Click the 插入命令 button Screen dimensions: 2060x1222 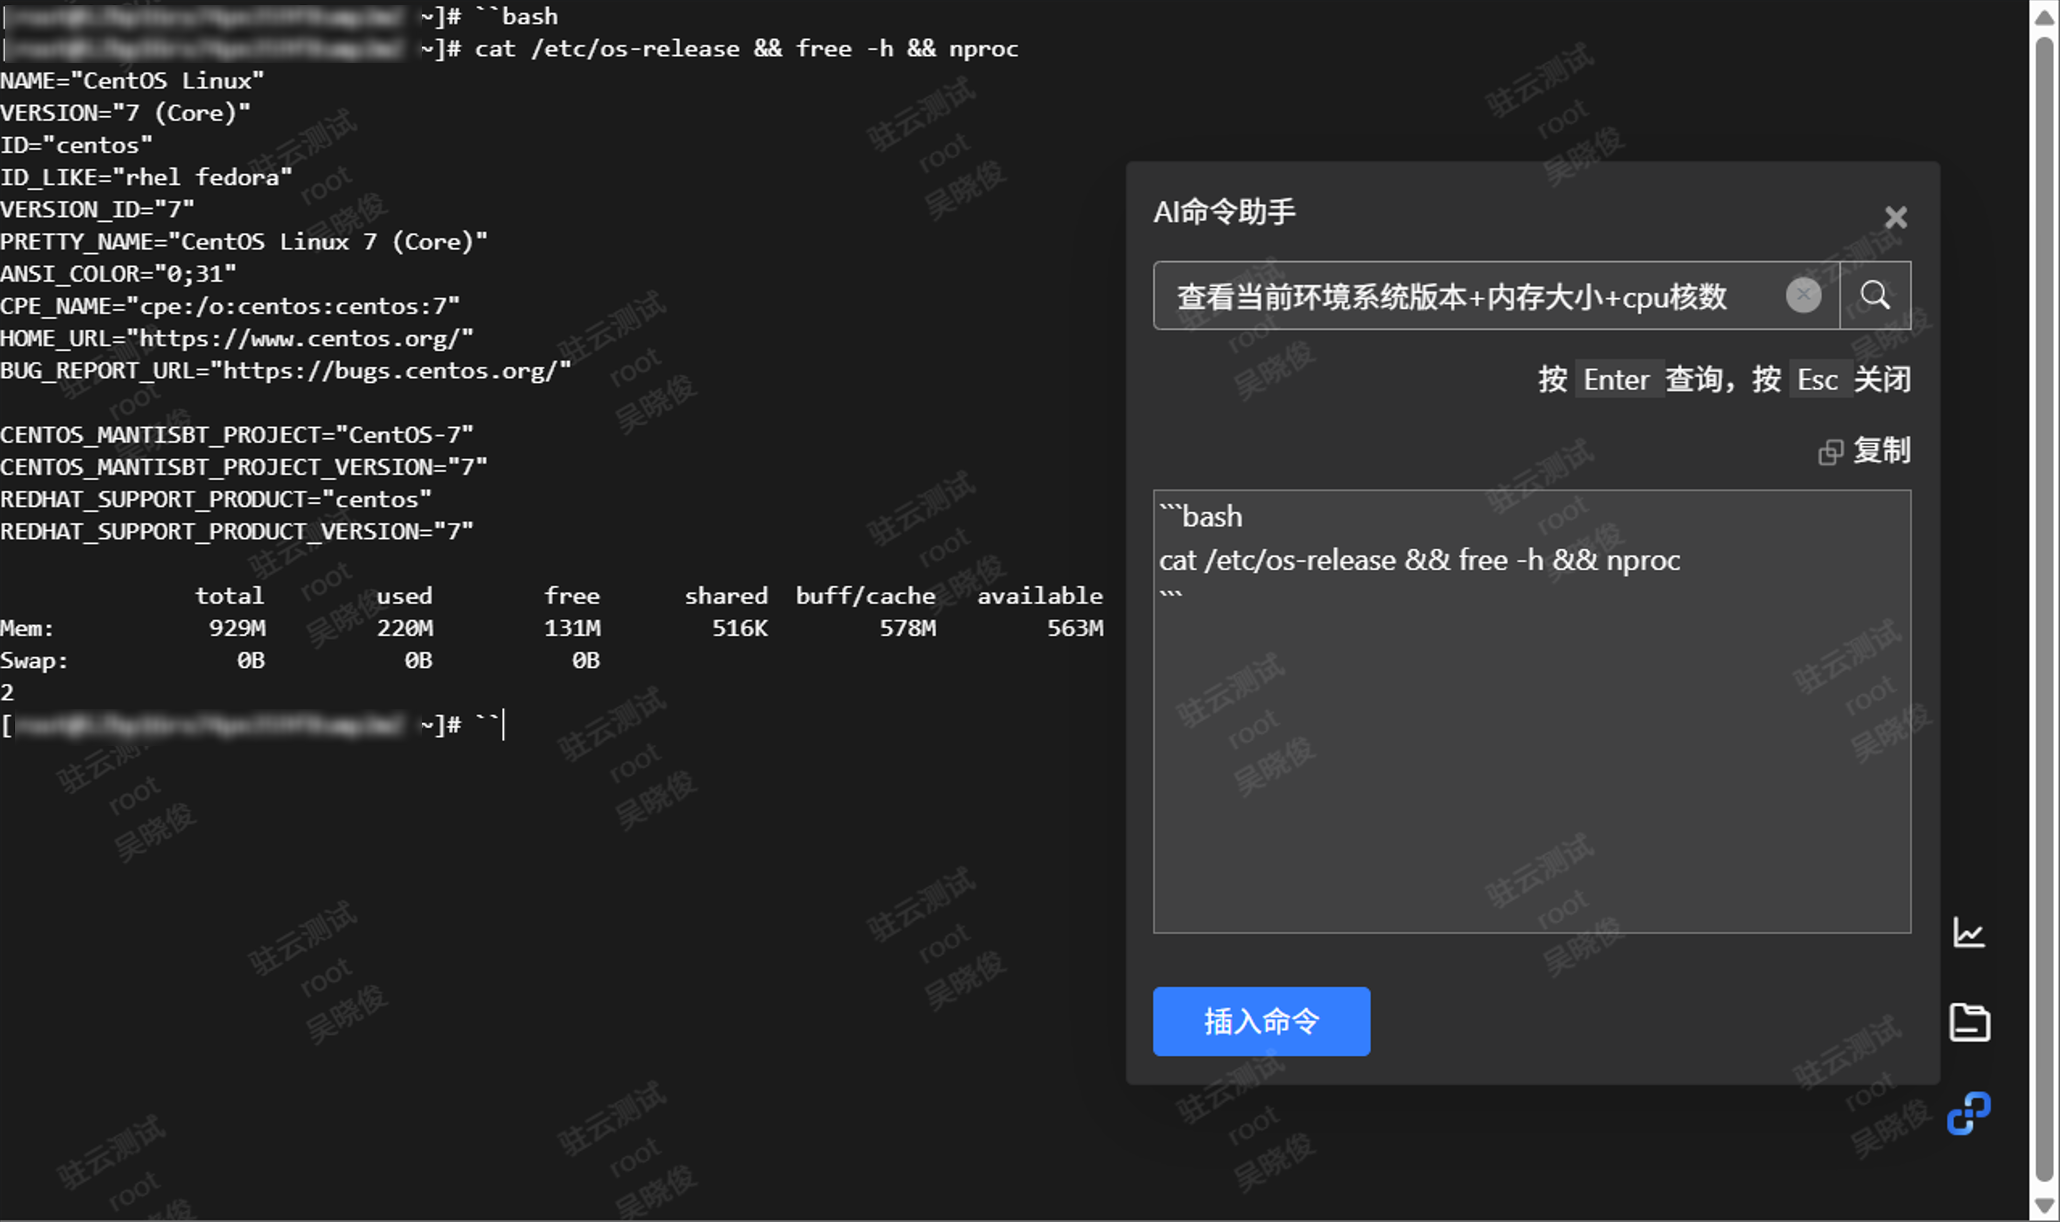tap(1261, 1021)
